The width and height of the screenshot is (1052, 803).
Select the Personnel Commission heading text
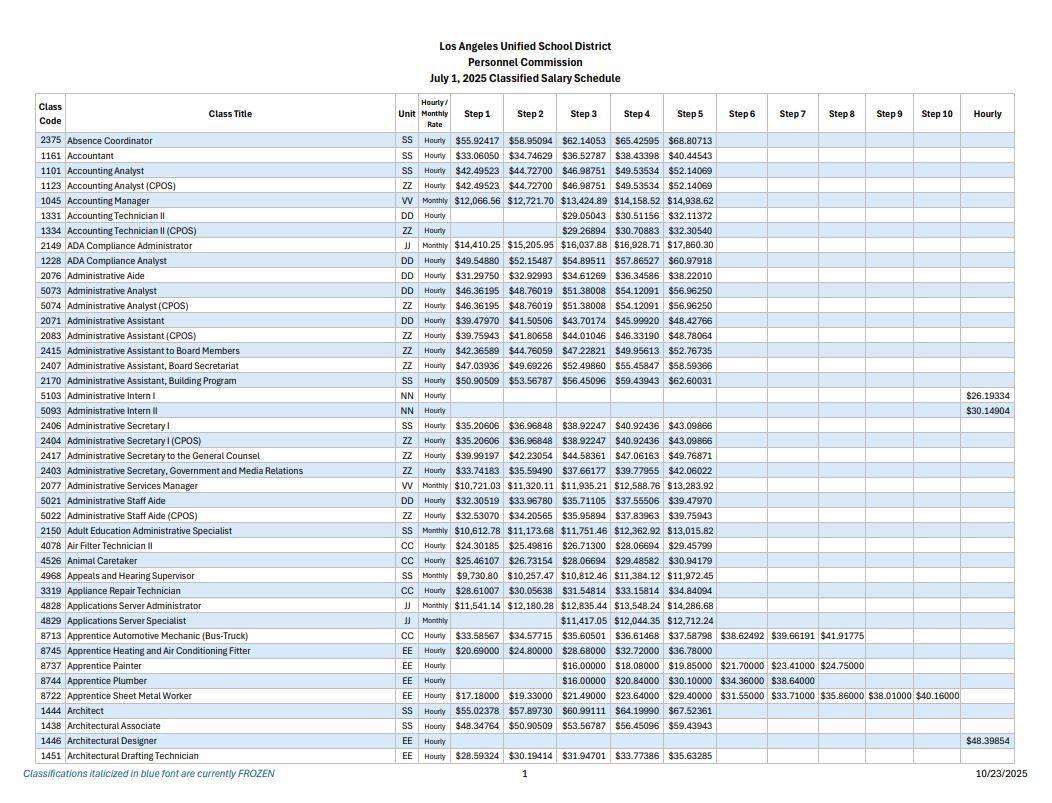pyautogui.click(x=525, y=62)
